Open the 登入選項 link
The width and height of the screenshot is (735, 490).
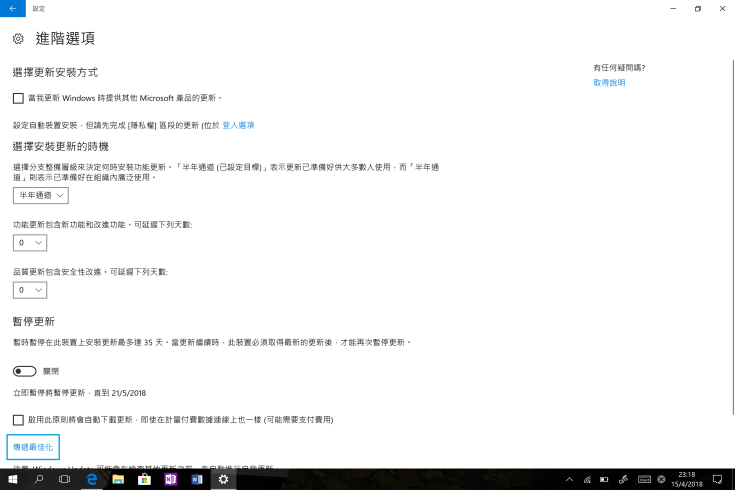(238, 125)
